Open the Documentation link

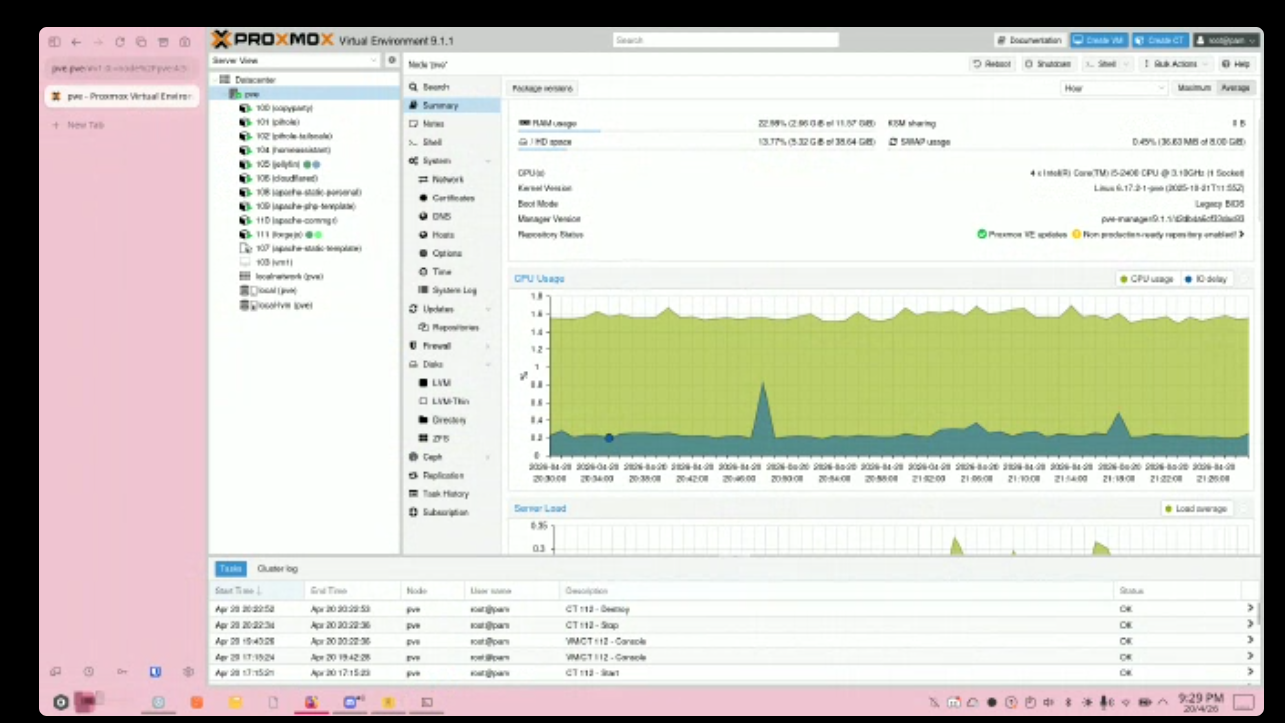click(x=1029, y=40)
